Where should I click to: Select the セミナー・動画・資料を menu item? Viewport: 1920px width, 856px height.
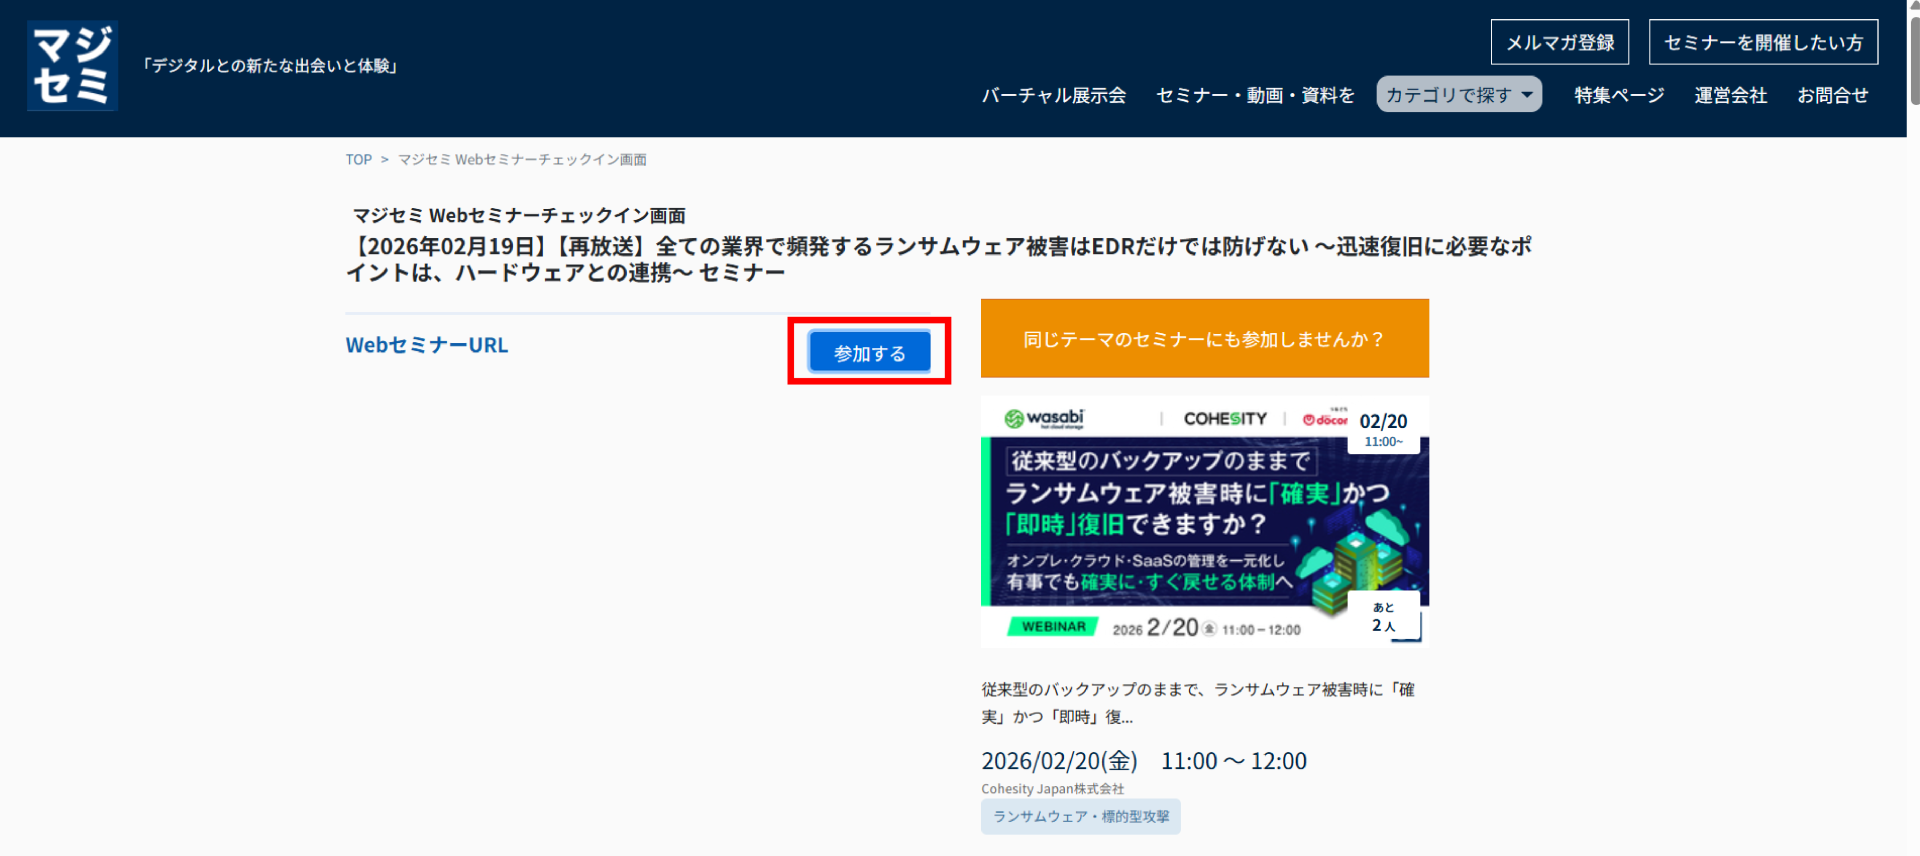[x=1254, y=95]
